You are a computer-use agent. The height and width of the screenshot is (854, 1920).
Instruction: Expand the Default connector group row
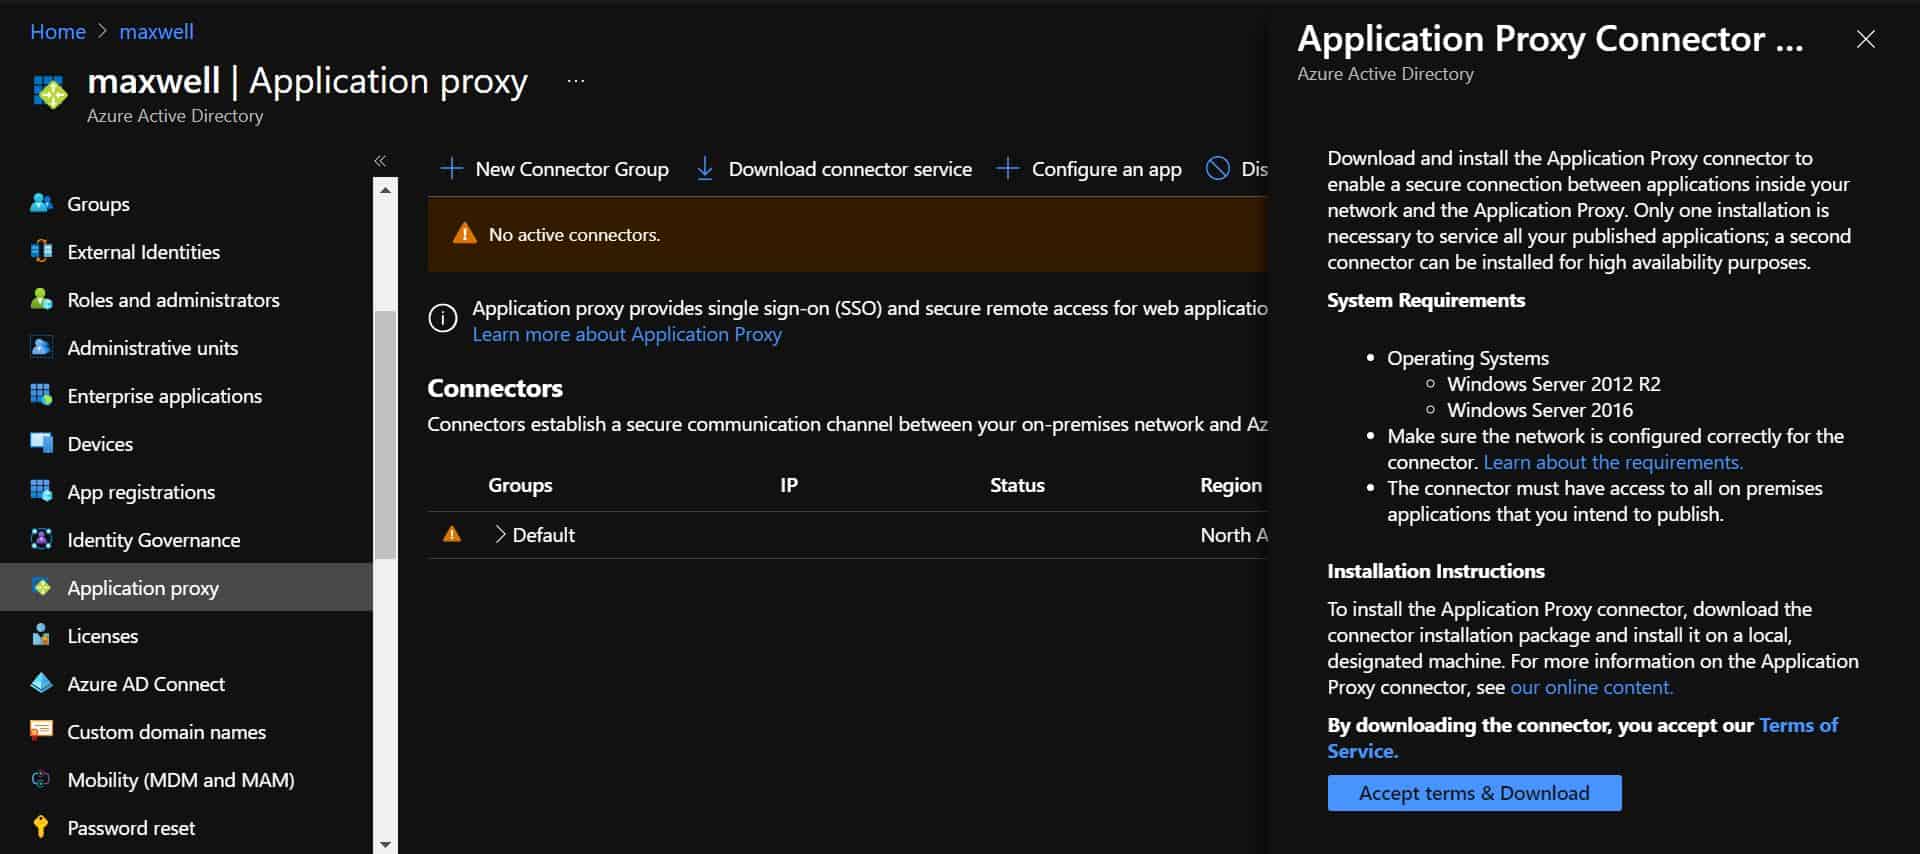click(500, 534)
